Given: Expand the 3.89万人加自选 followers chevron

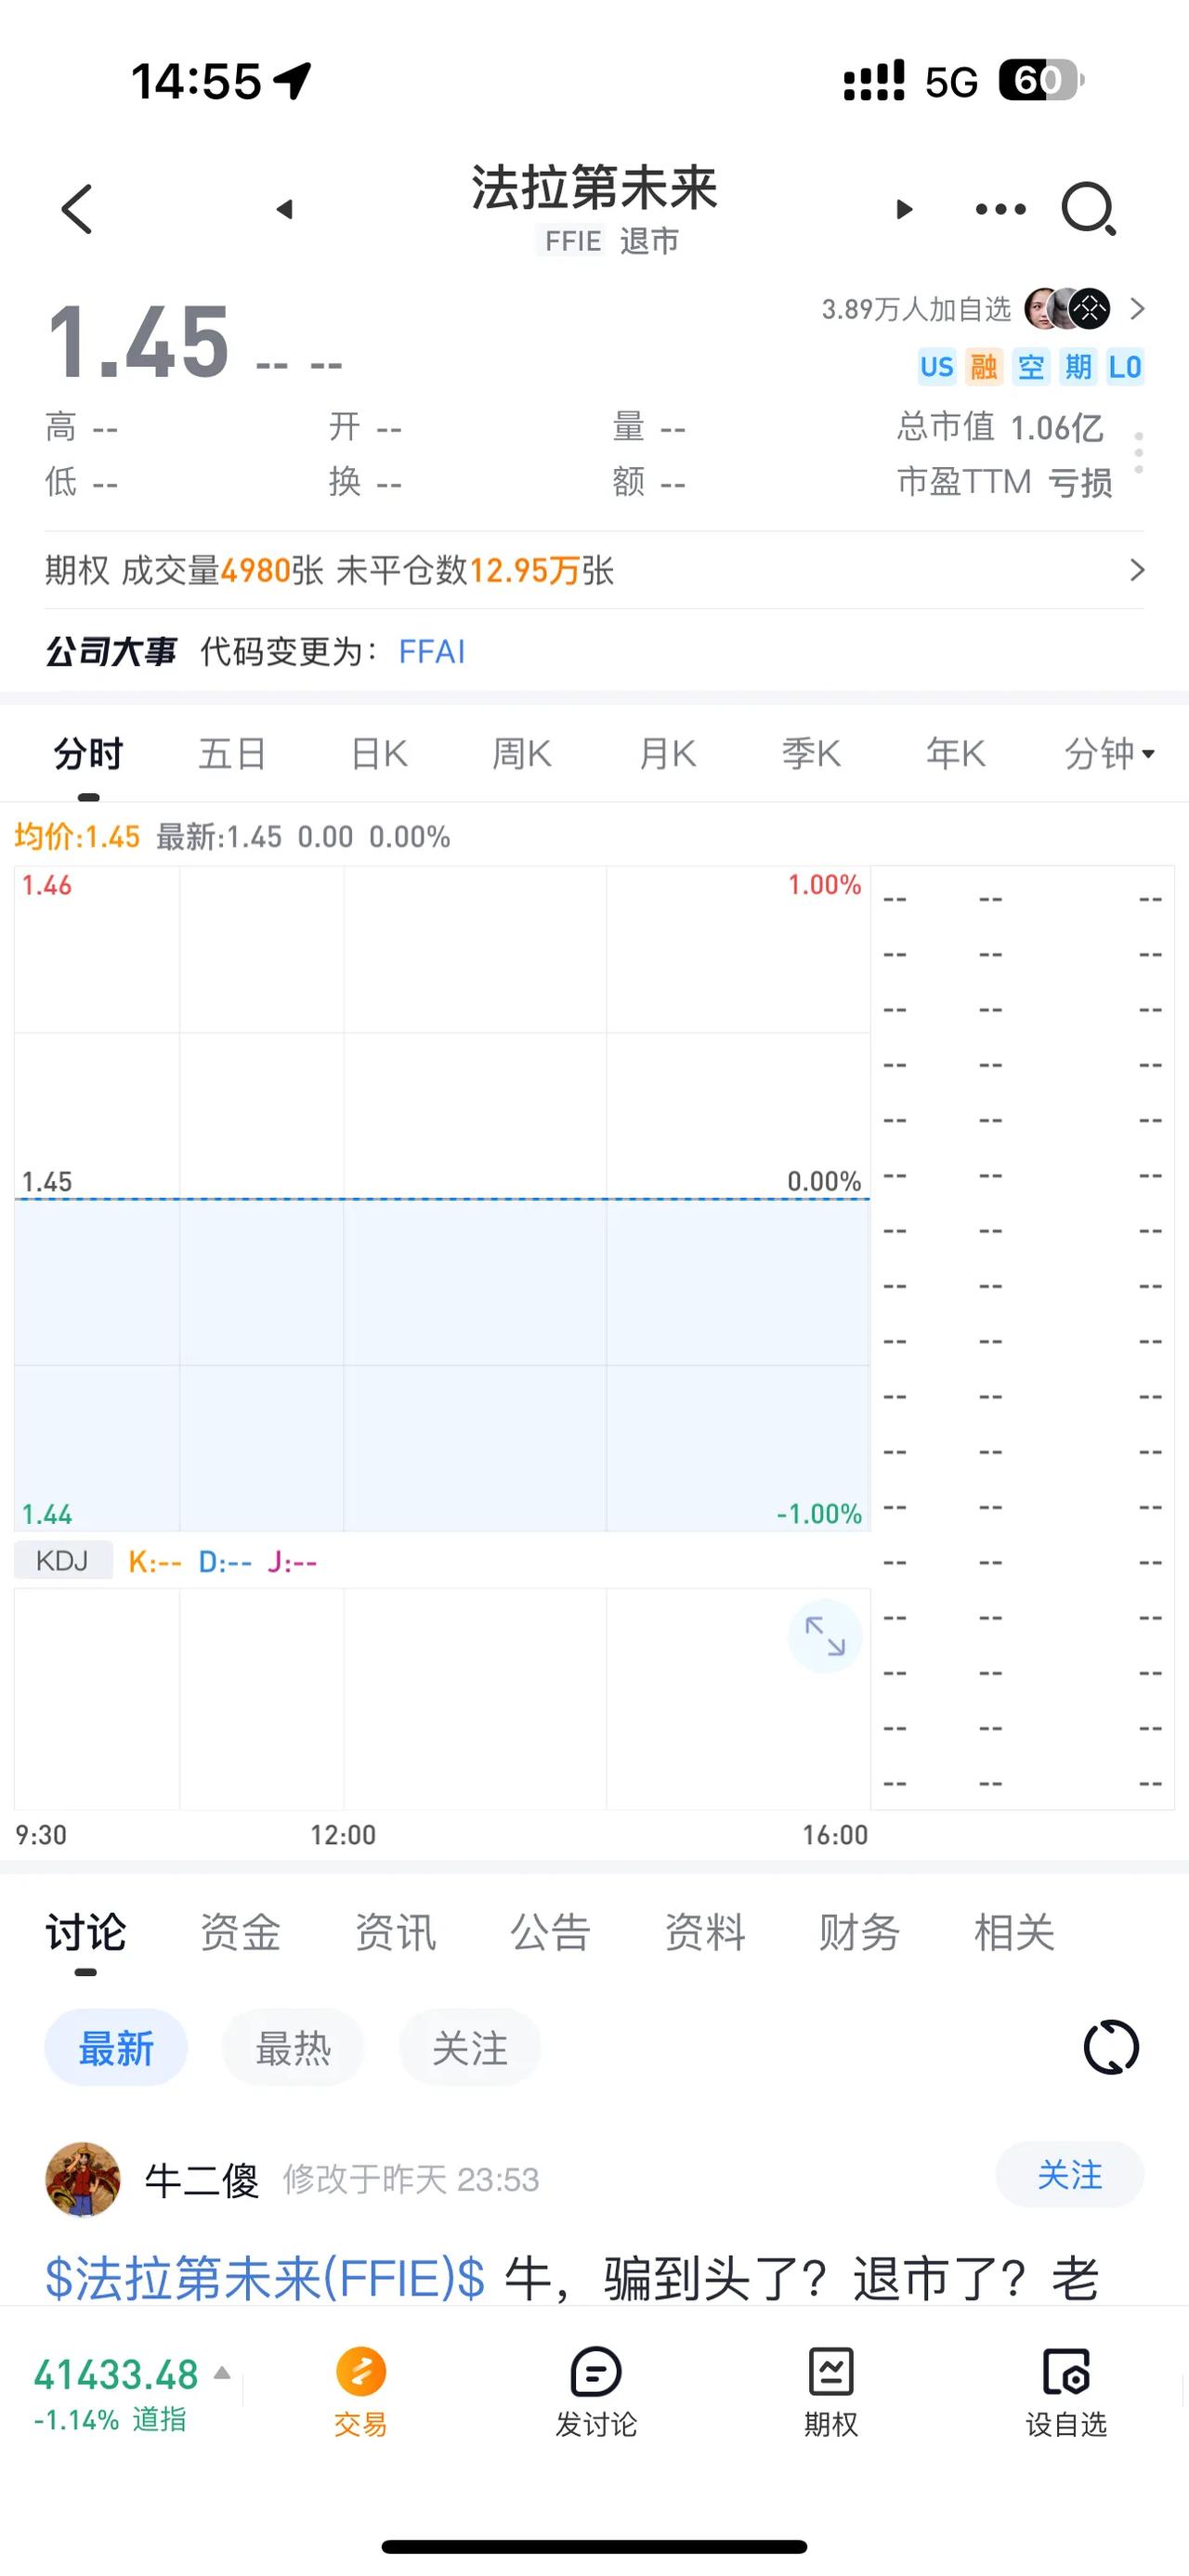Looking at the screenshot, I should (x=1137, y=309).
